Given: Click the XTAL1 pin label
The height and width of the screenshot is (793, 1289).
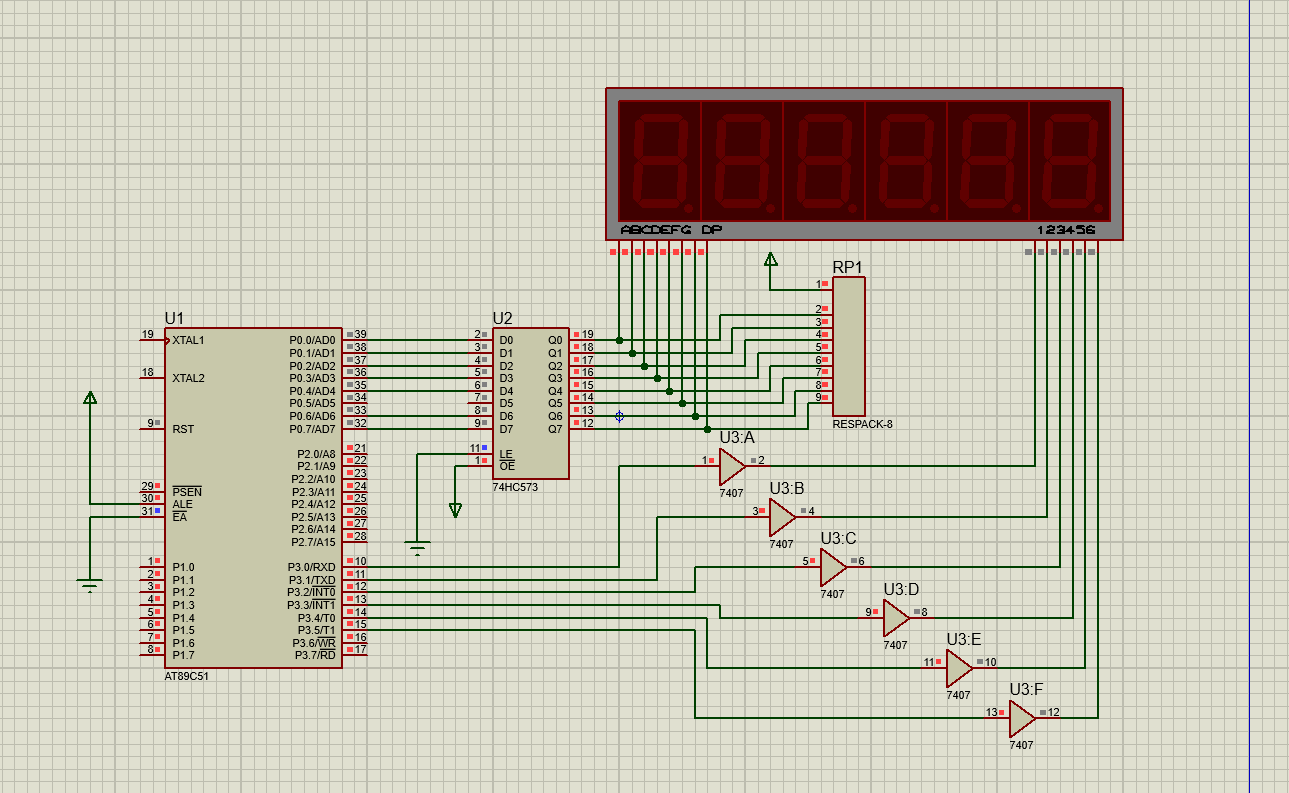Looking at the screenshot, I should click(x=188, y=340).
